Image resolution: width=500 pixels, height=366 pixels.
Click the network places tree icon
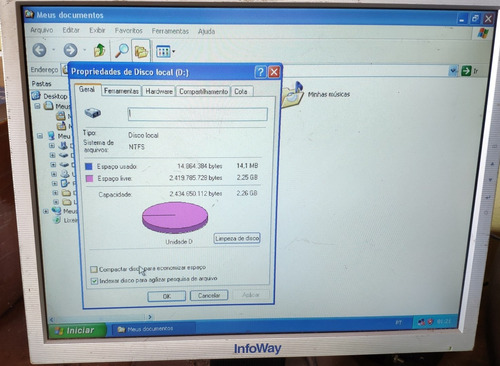pyautogui.click(x=56, y=211)
